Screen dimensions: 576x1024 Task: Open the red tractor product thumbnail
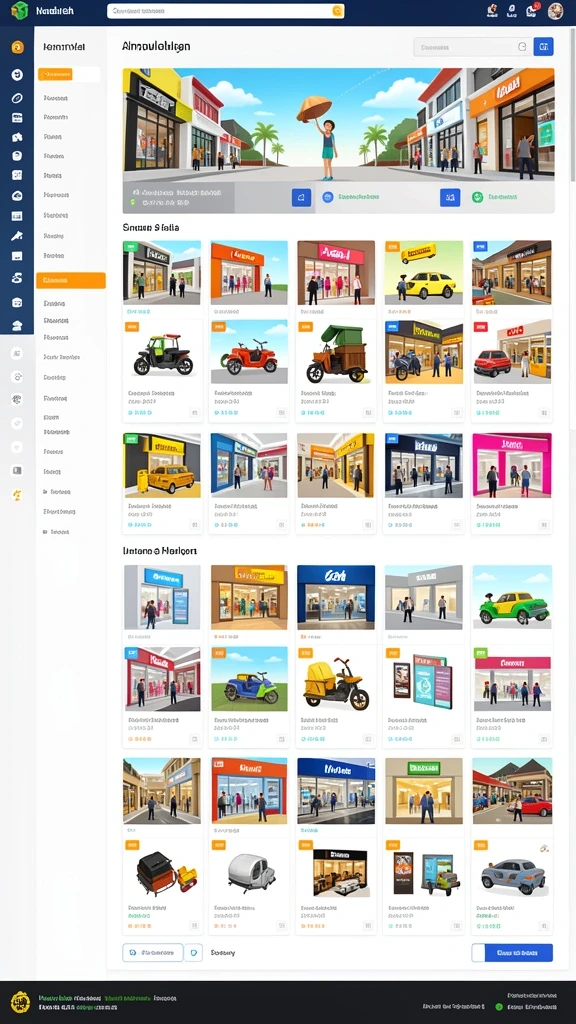pyautogui.click(x=249, y=352)
